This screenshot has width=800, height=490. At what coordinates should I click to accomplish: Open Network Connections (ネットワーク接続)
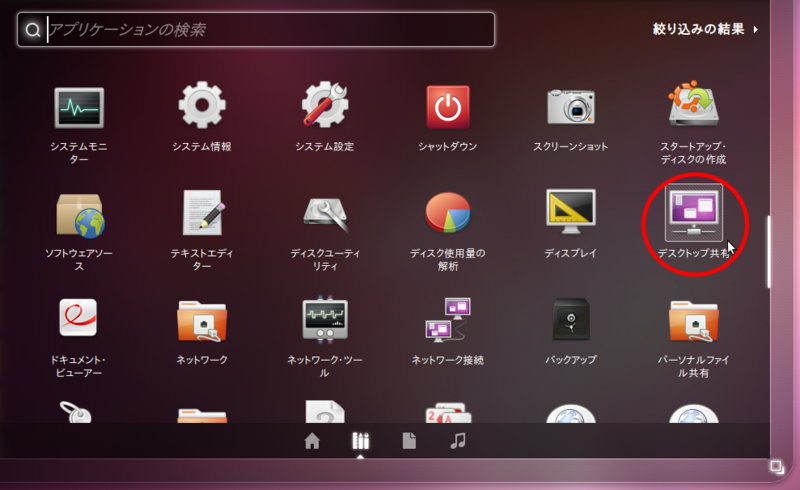pyautogui.click(x=448, y=320)
